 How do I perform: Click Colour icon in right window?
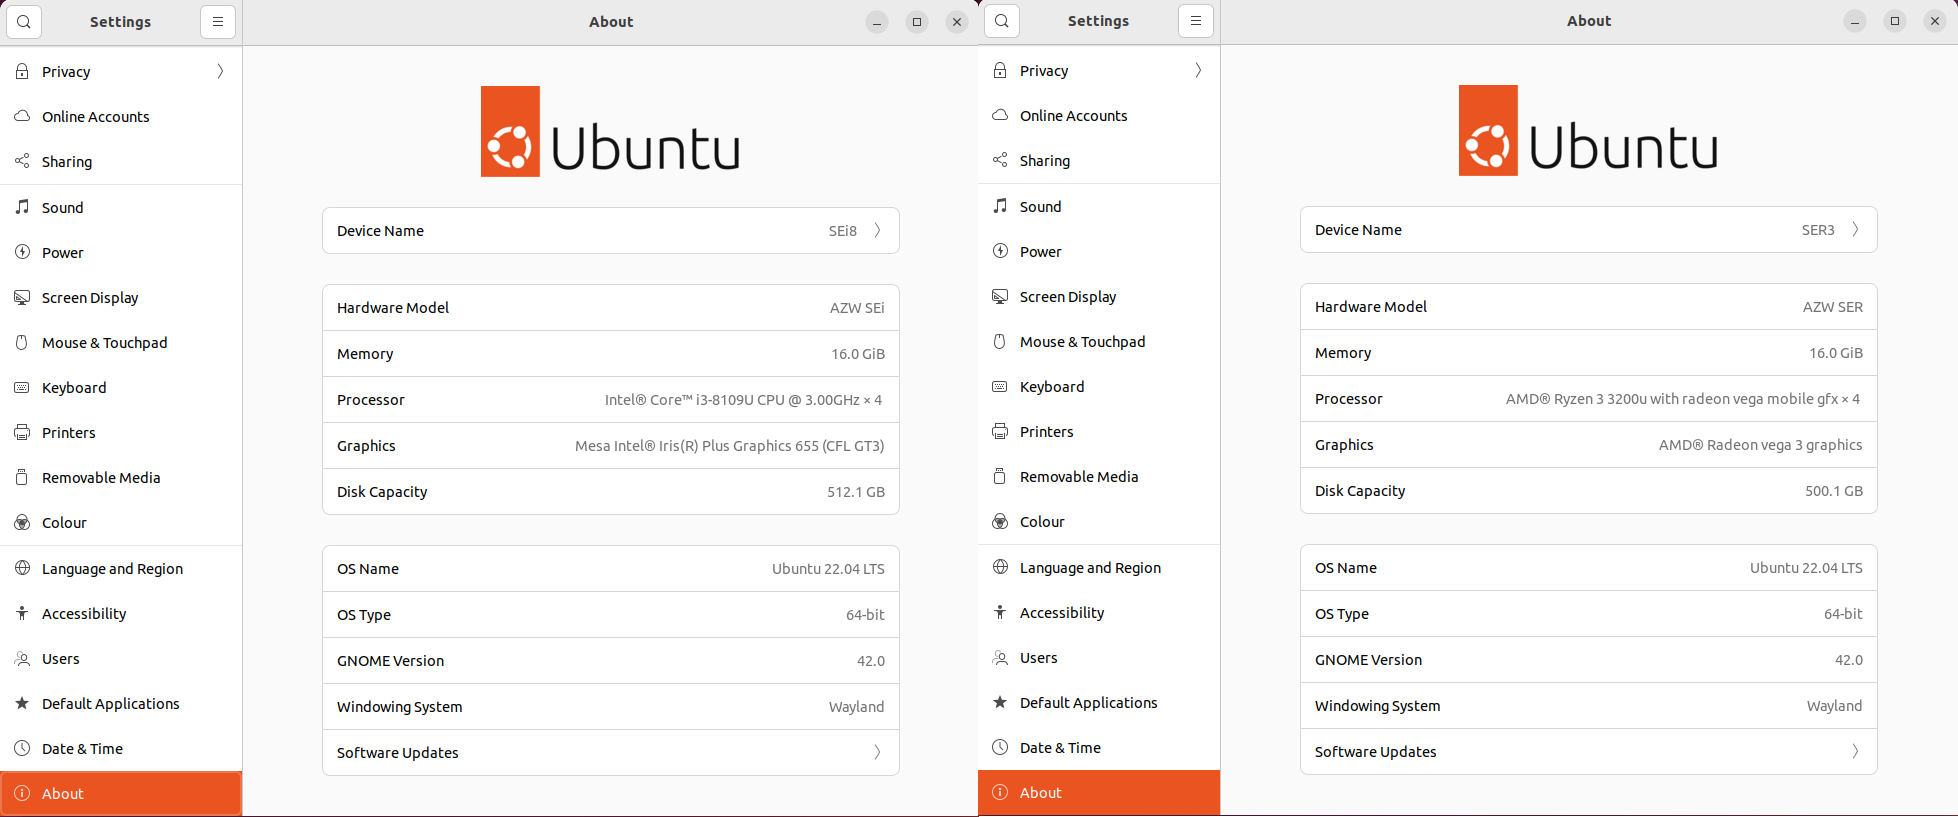[x=1000, y=522]
